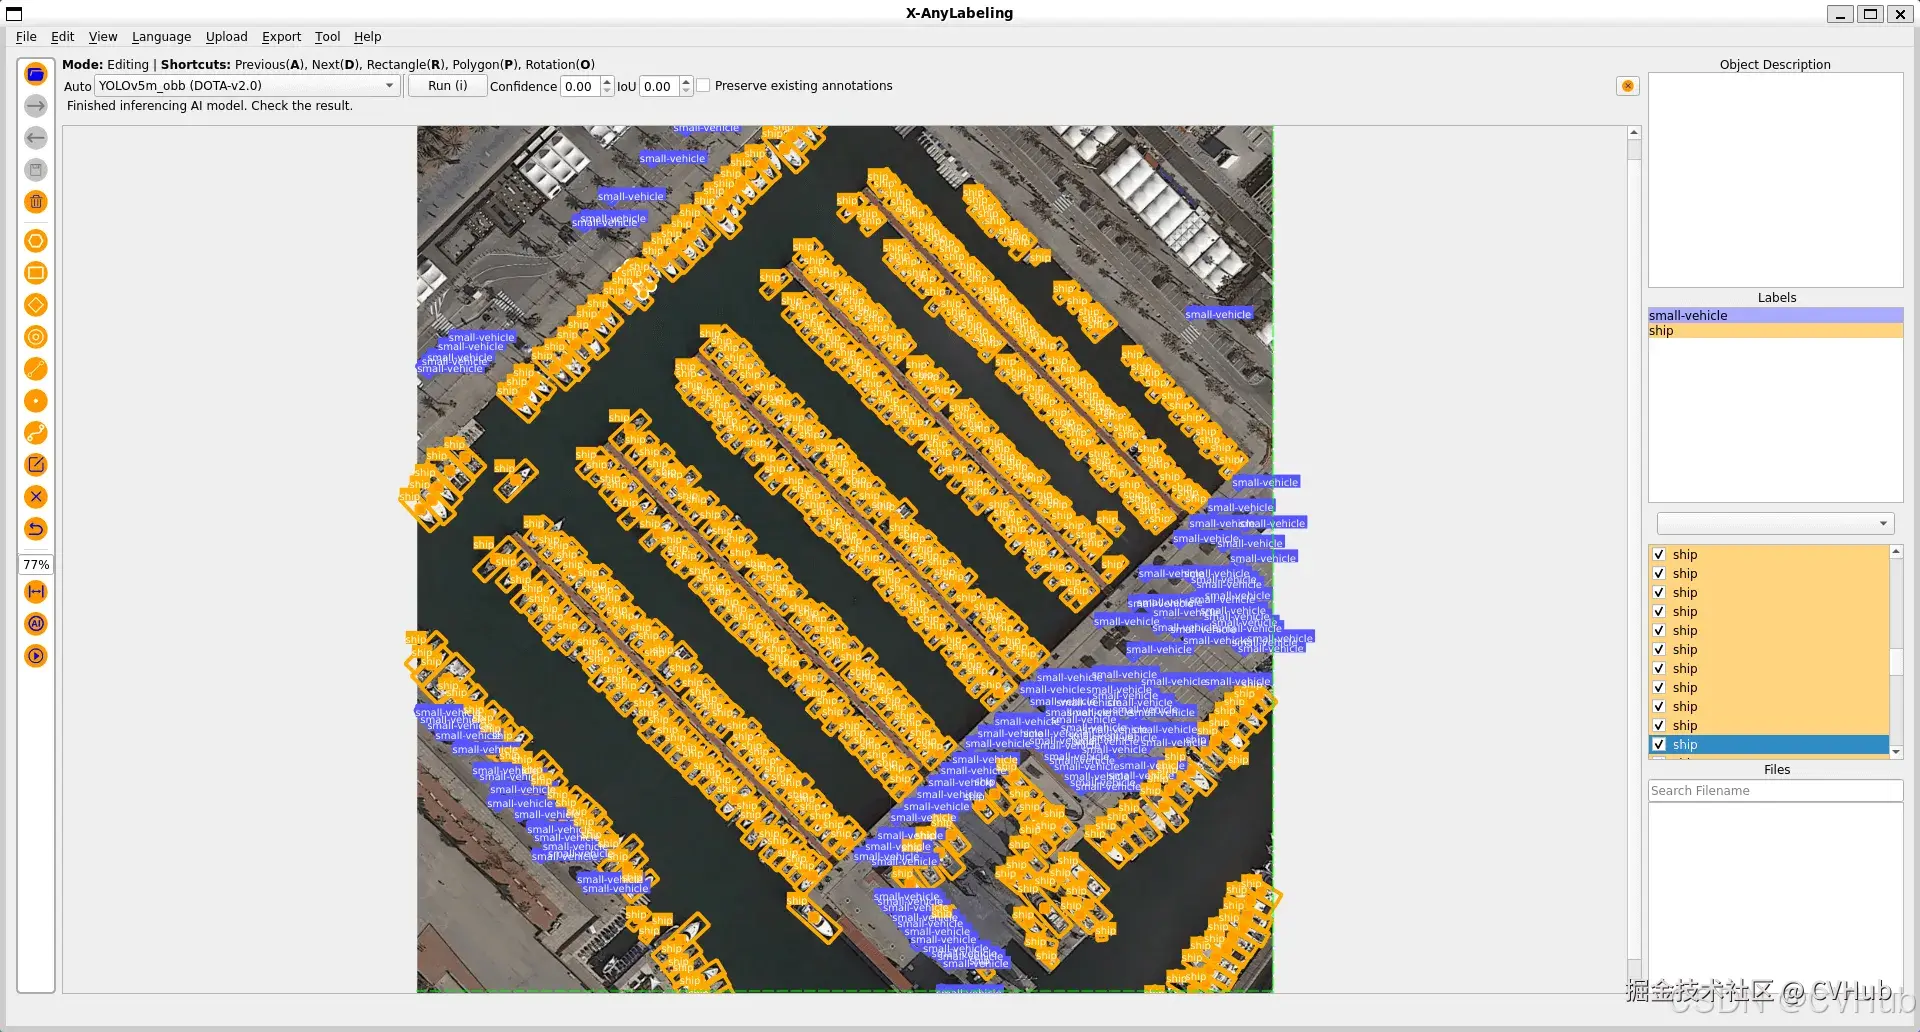
Task: Toggle Preserve existing annotations
Action: 704,85
